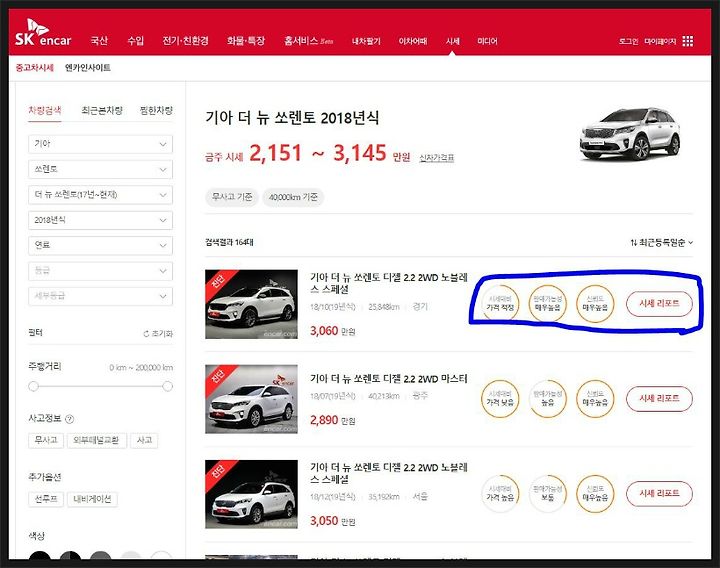Open the 시세 menu
720x568 pixels.
(453, 41)
